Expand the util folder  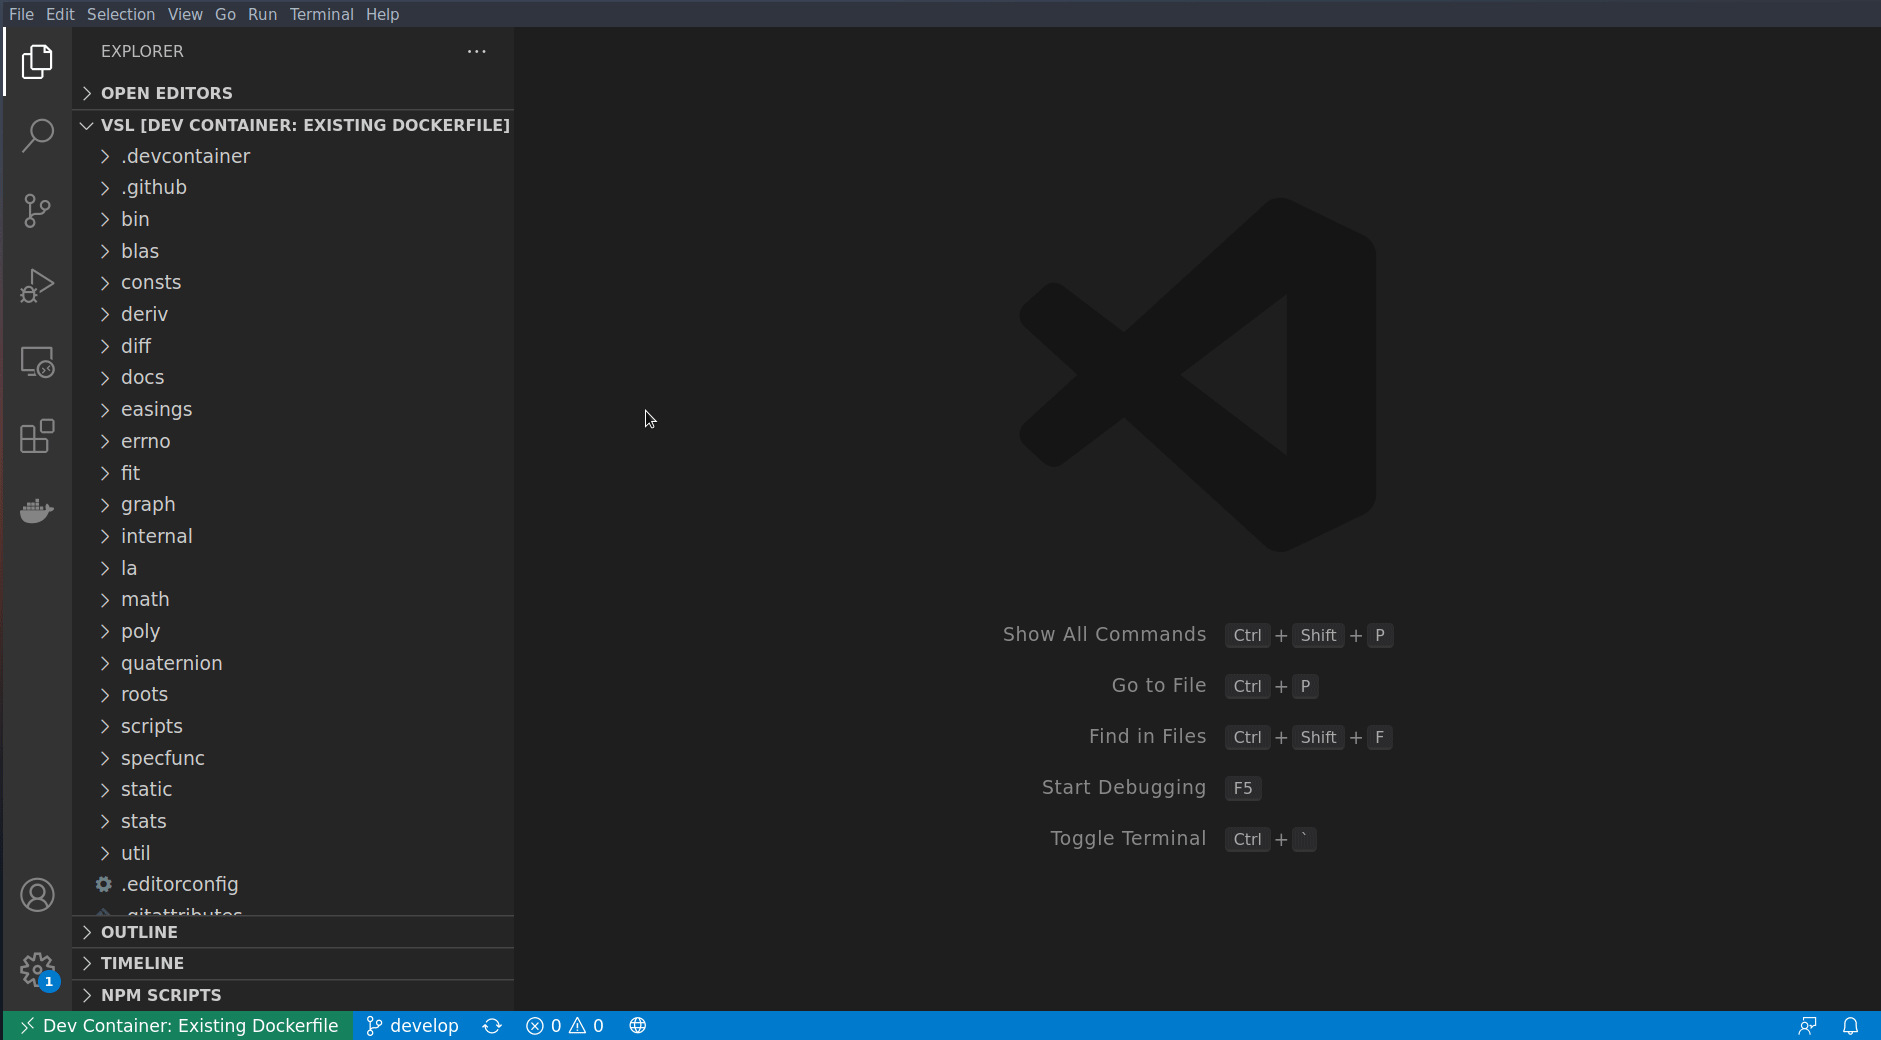pos(293,853)
